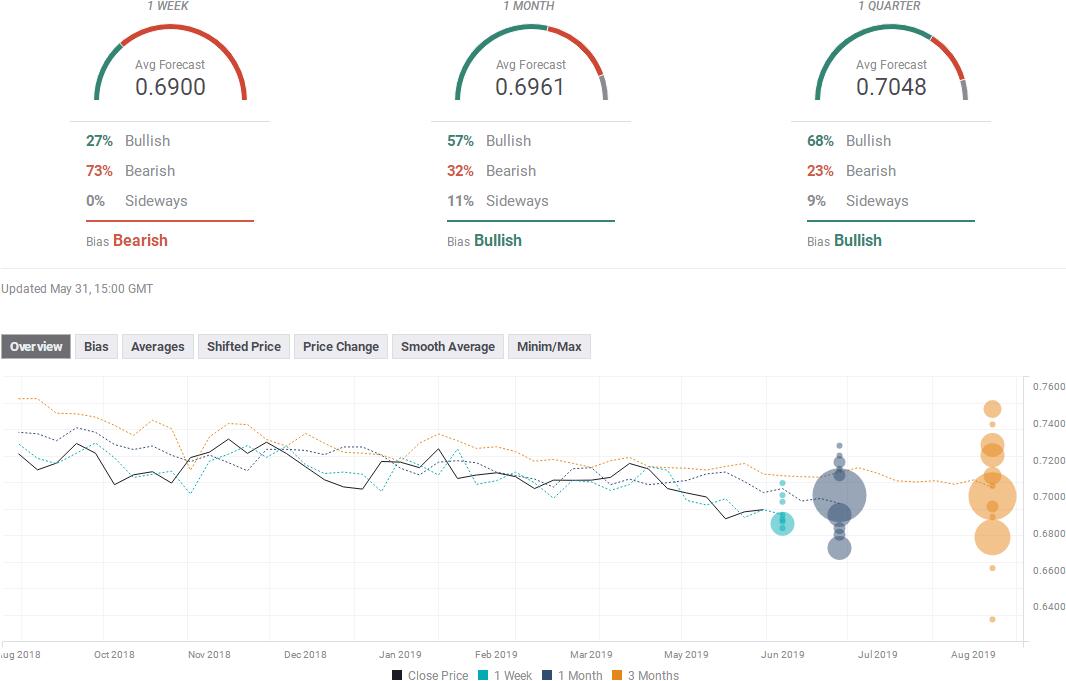Hide the 3 Months legend series
1066x681 pixels.
pyautogui.click(x=645, y=675)
